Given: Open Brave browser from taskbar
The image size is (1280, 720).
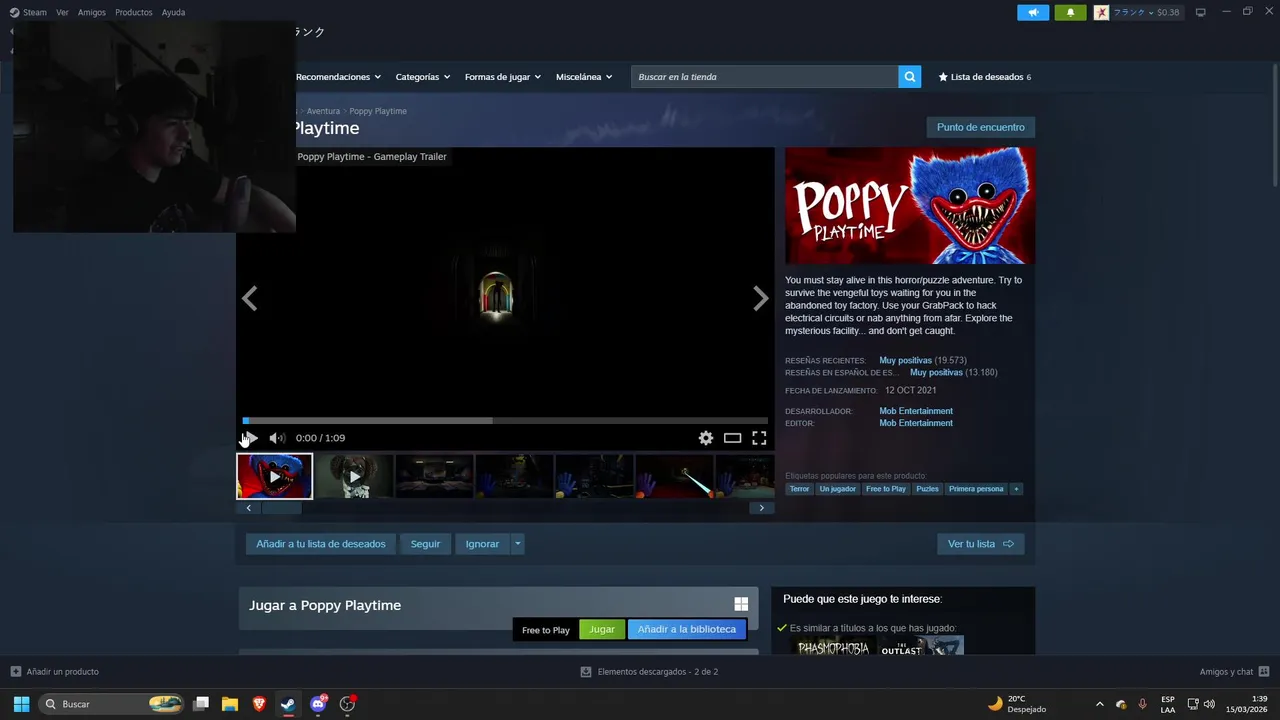Looking at the screenshot, I should point(259,704).
